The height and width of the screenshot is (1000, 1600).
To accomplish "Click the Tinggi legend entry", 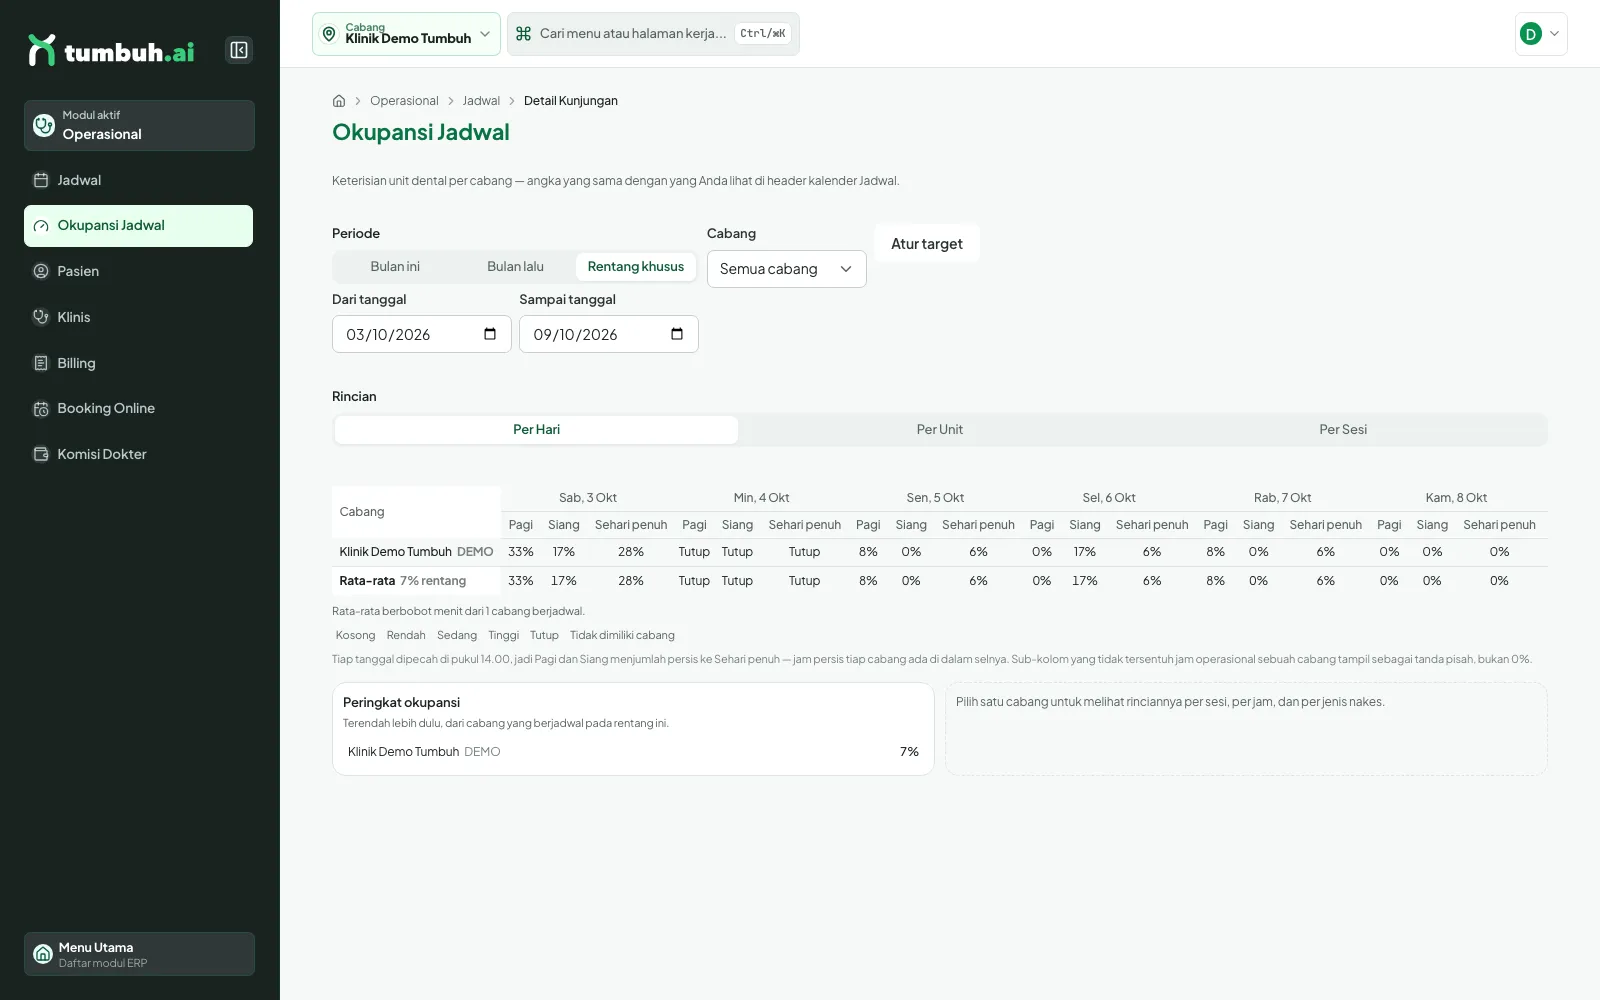I will [x=504, y=636].
